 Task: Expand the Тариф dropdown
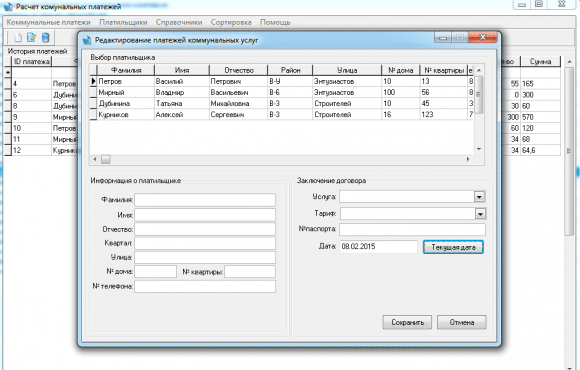click(480, 213)
